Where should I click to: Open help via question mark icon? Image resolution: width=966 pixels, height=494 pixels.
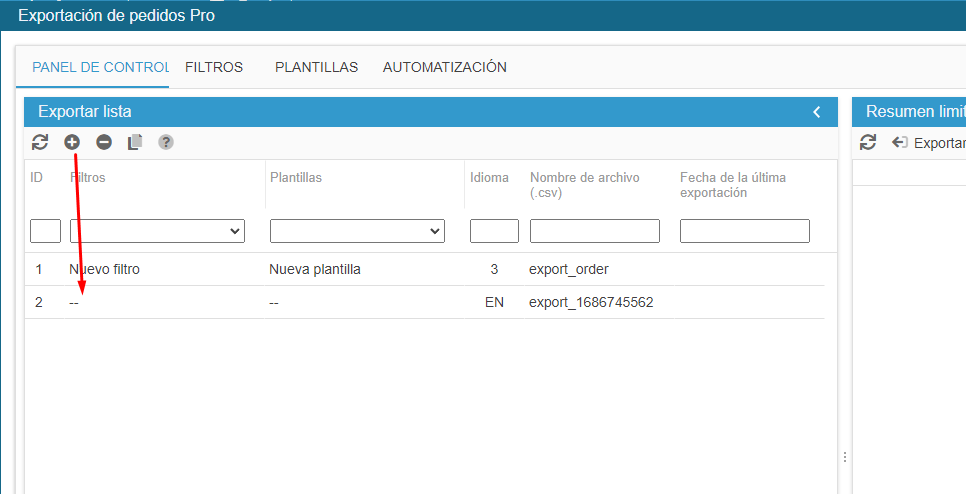click(166, 142)
